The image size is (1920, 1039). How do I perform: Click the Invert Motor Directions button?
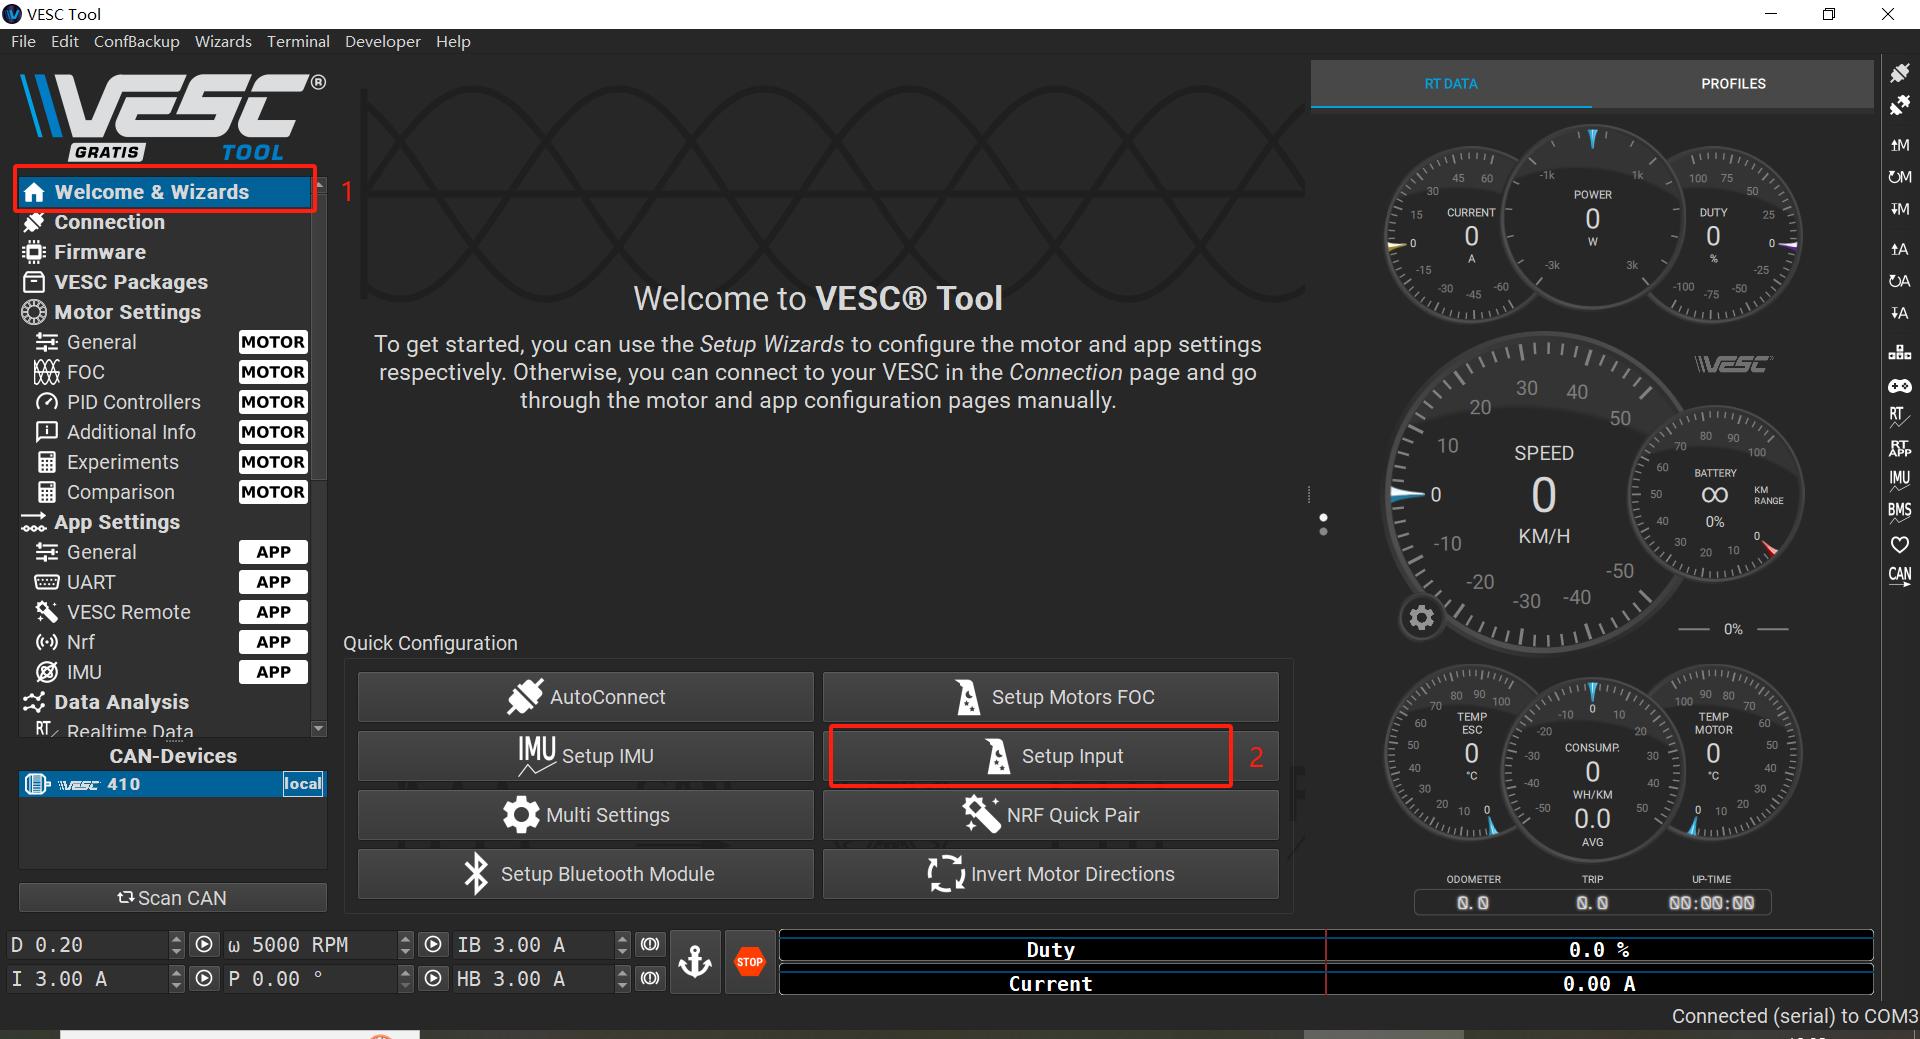pyautogui.click(x=1051, y=874)
